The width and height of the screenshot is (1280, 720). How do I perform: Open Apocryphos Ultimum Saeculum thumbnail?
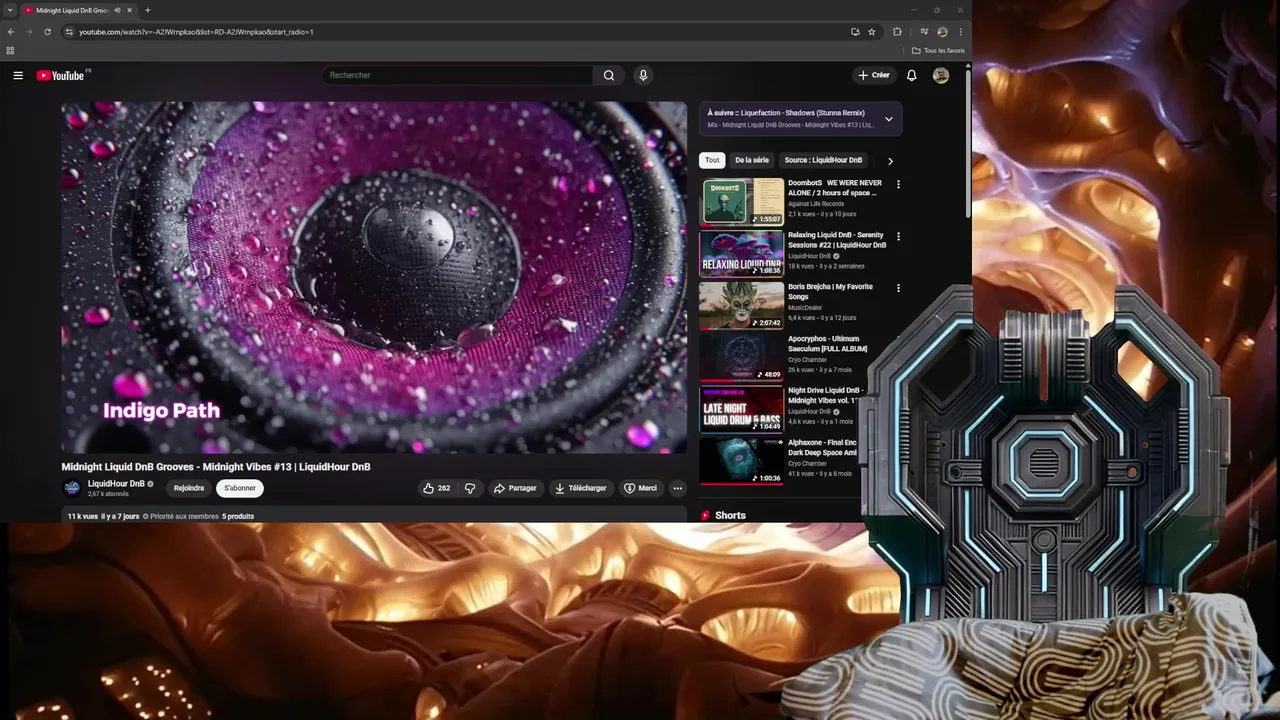(741, 357)
